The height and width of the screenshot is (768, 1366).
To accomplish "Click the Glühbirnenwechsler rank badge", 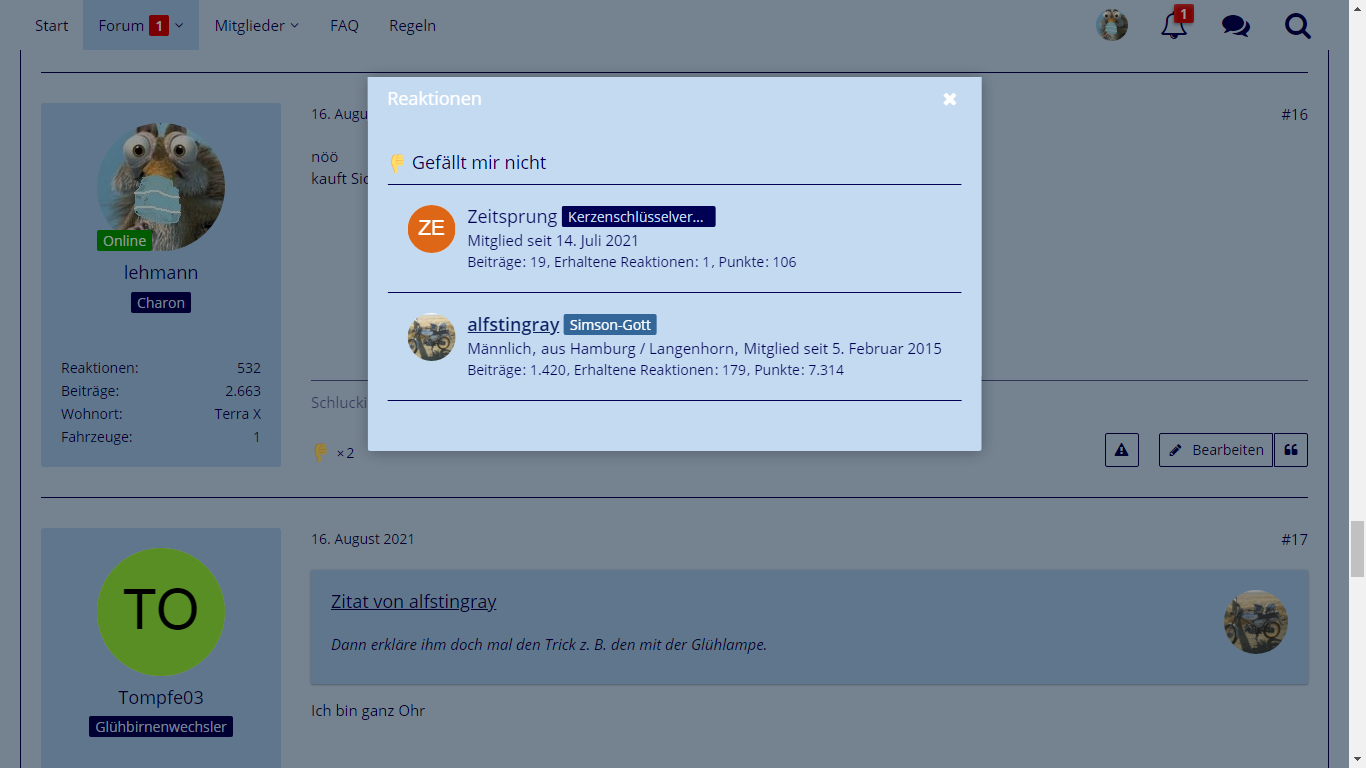I will click(x=161, y=727).
